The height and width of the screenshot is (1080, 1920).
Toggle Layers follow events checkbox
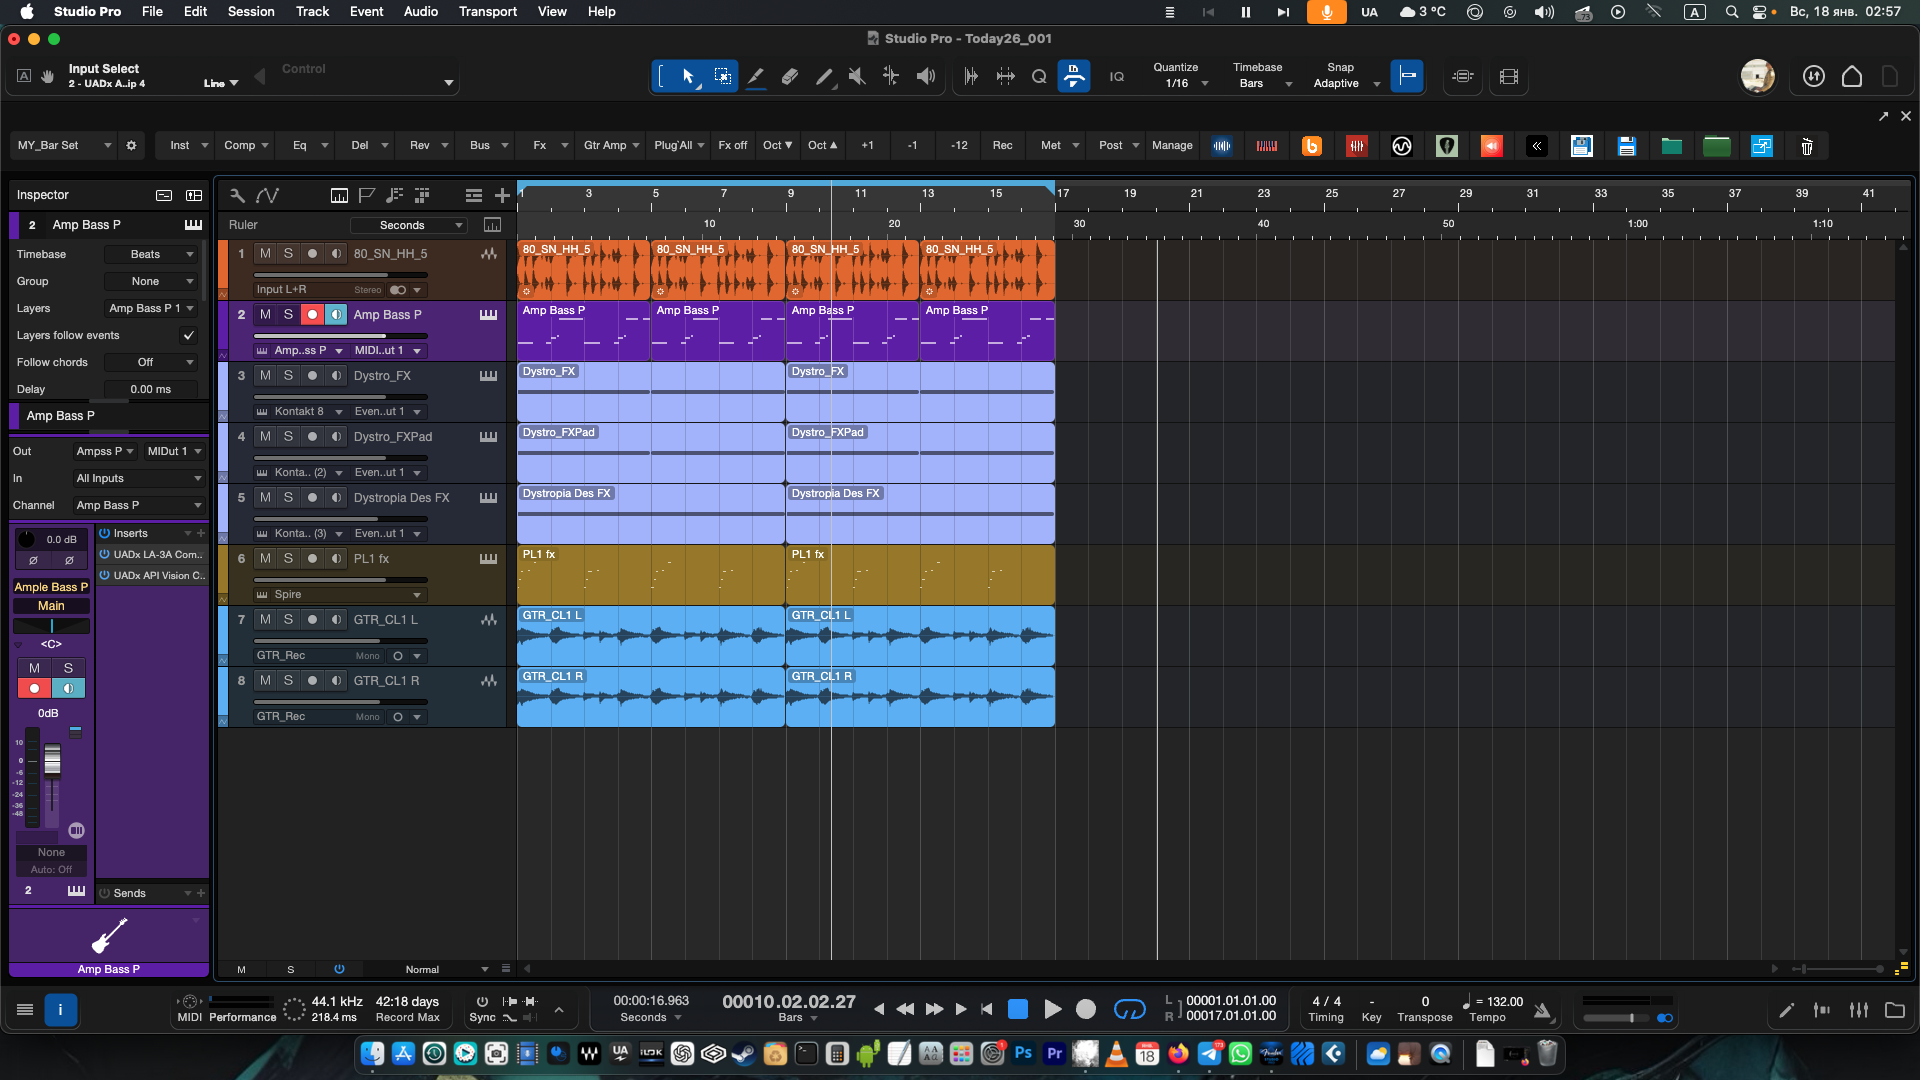(188, 336)
